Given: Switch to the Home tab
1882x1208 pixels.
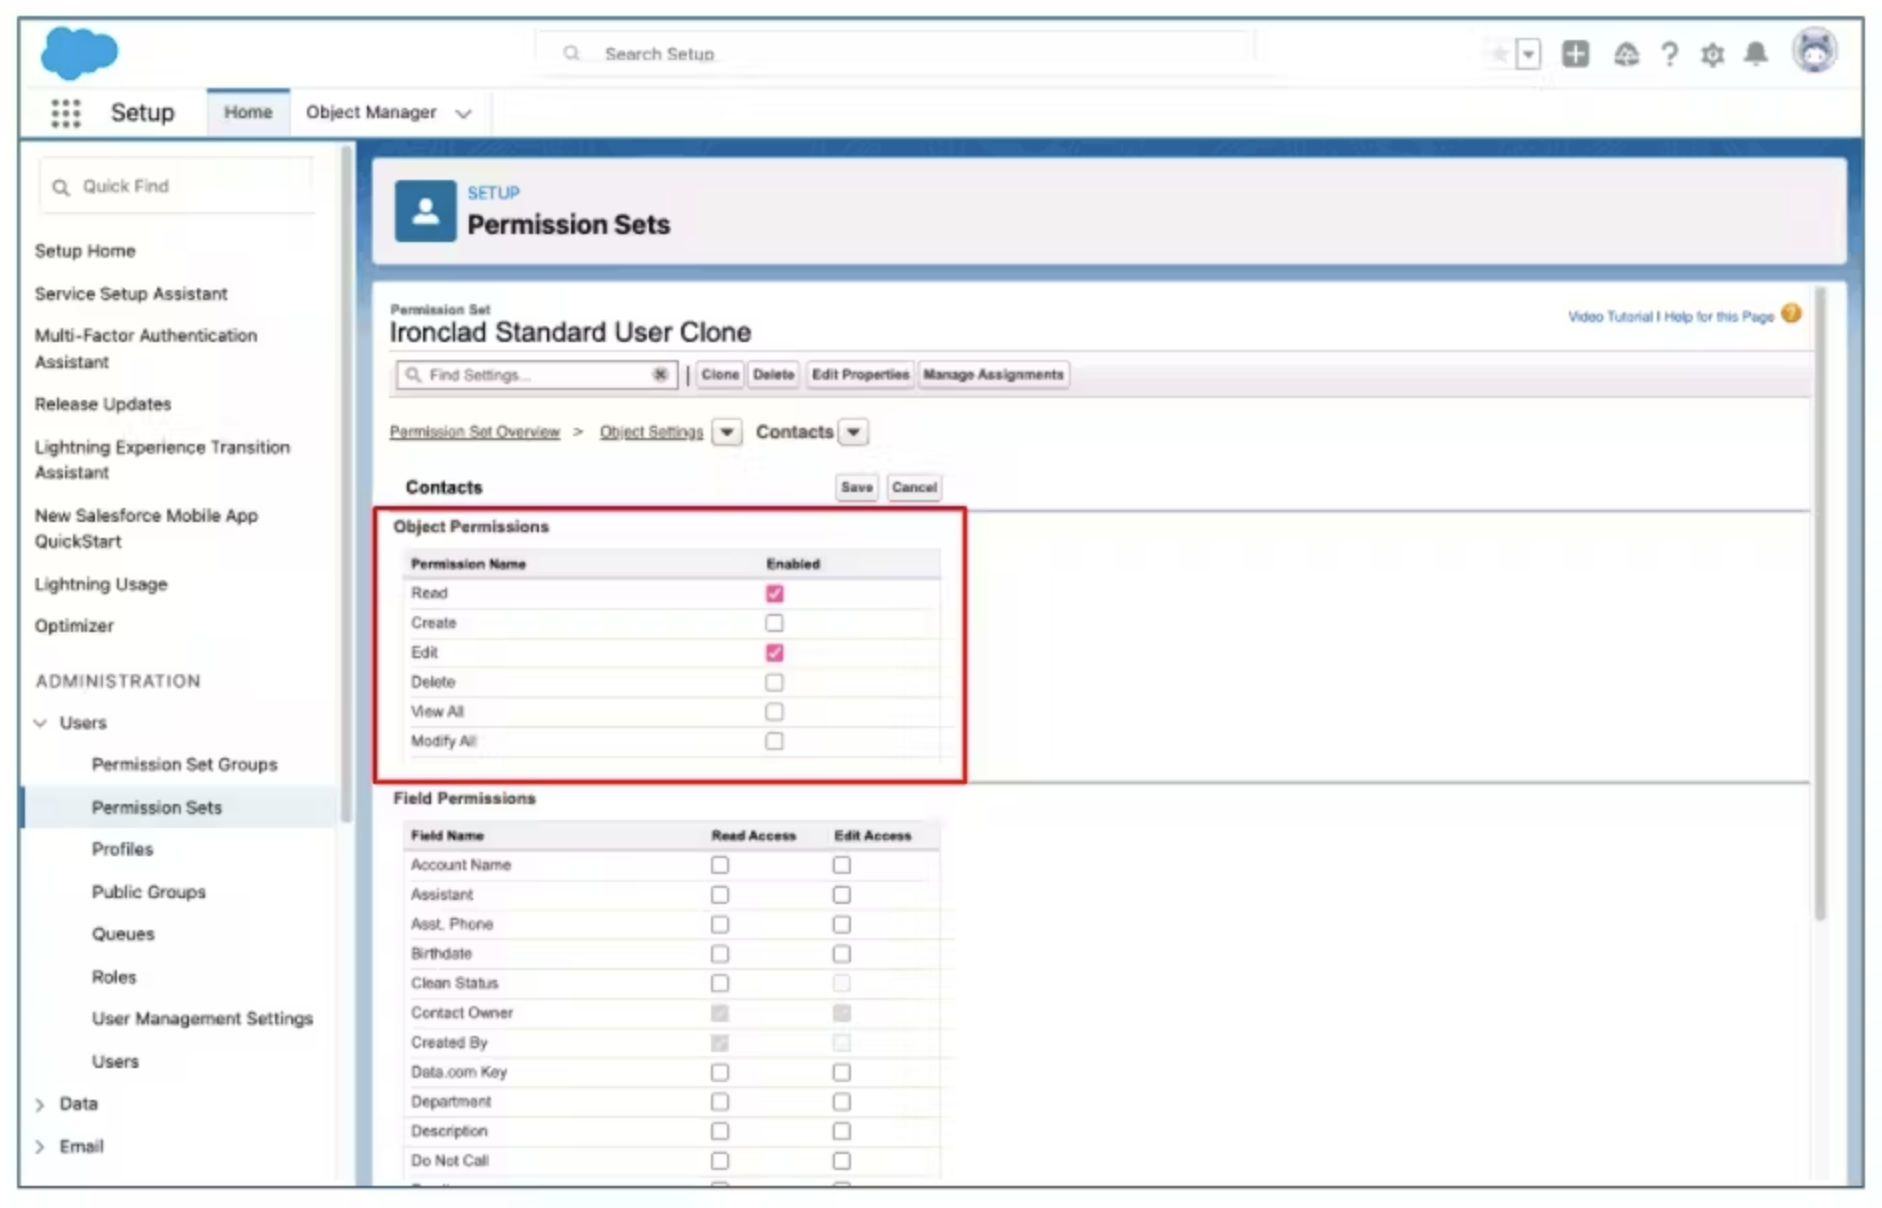Looking at the screenshot, I should tap(248, 112).
